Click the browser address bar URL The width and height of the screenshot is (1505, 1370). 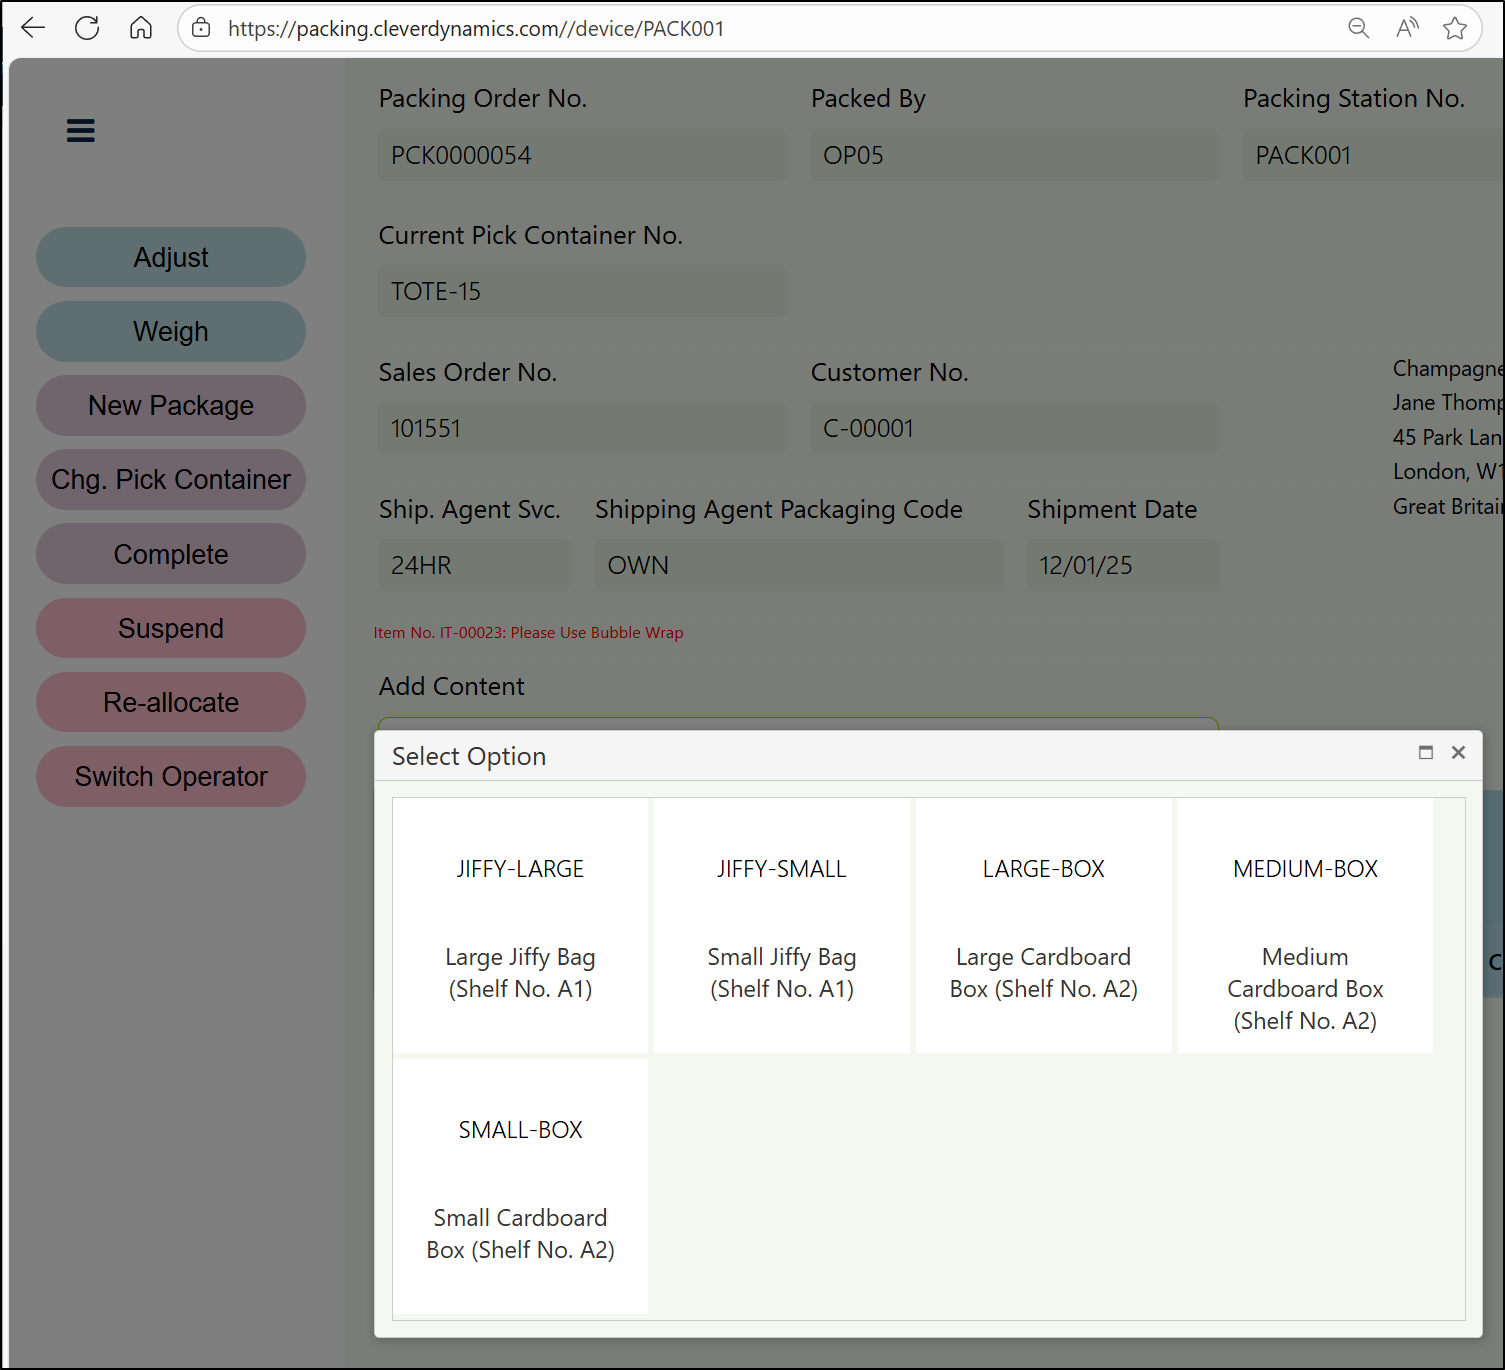coord(476,29)
